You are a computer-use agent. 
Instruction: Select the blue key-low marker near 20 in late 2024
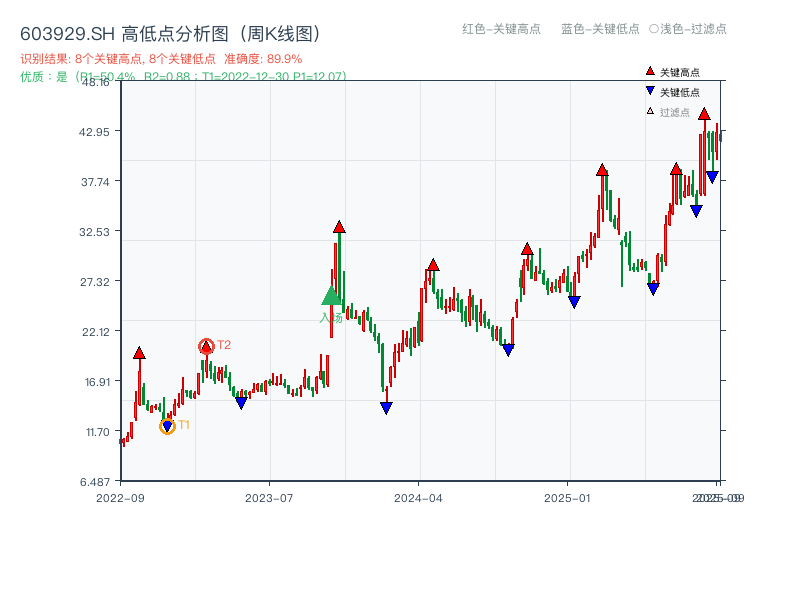coord(508,350)
